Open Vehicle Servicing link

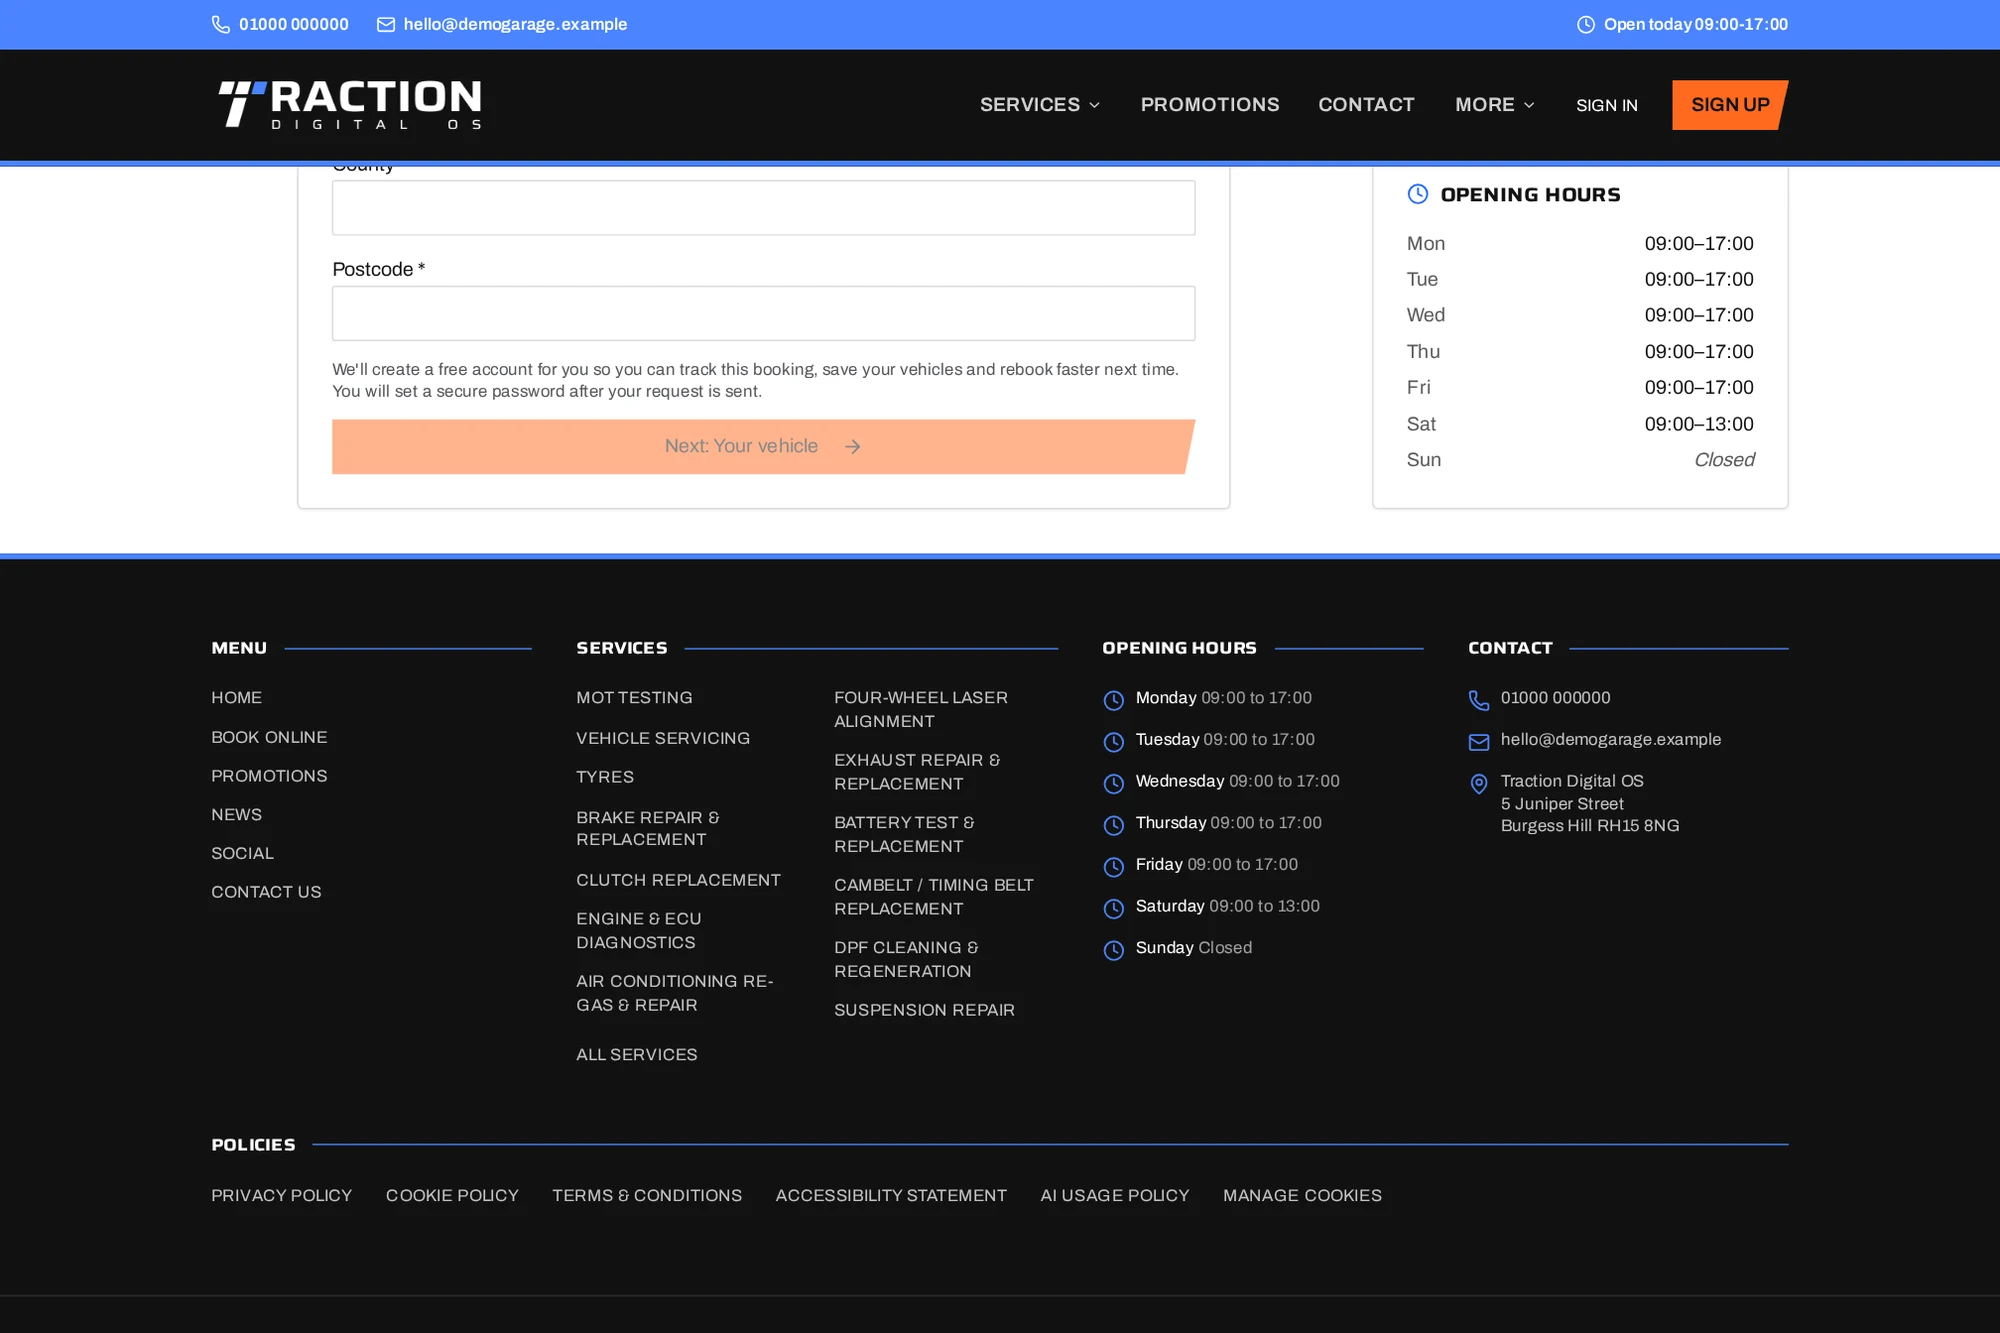click(663, 738)
